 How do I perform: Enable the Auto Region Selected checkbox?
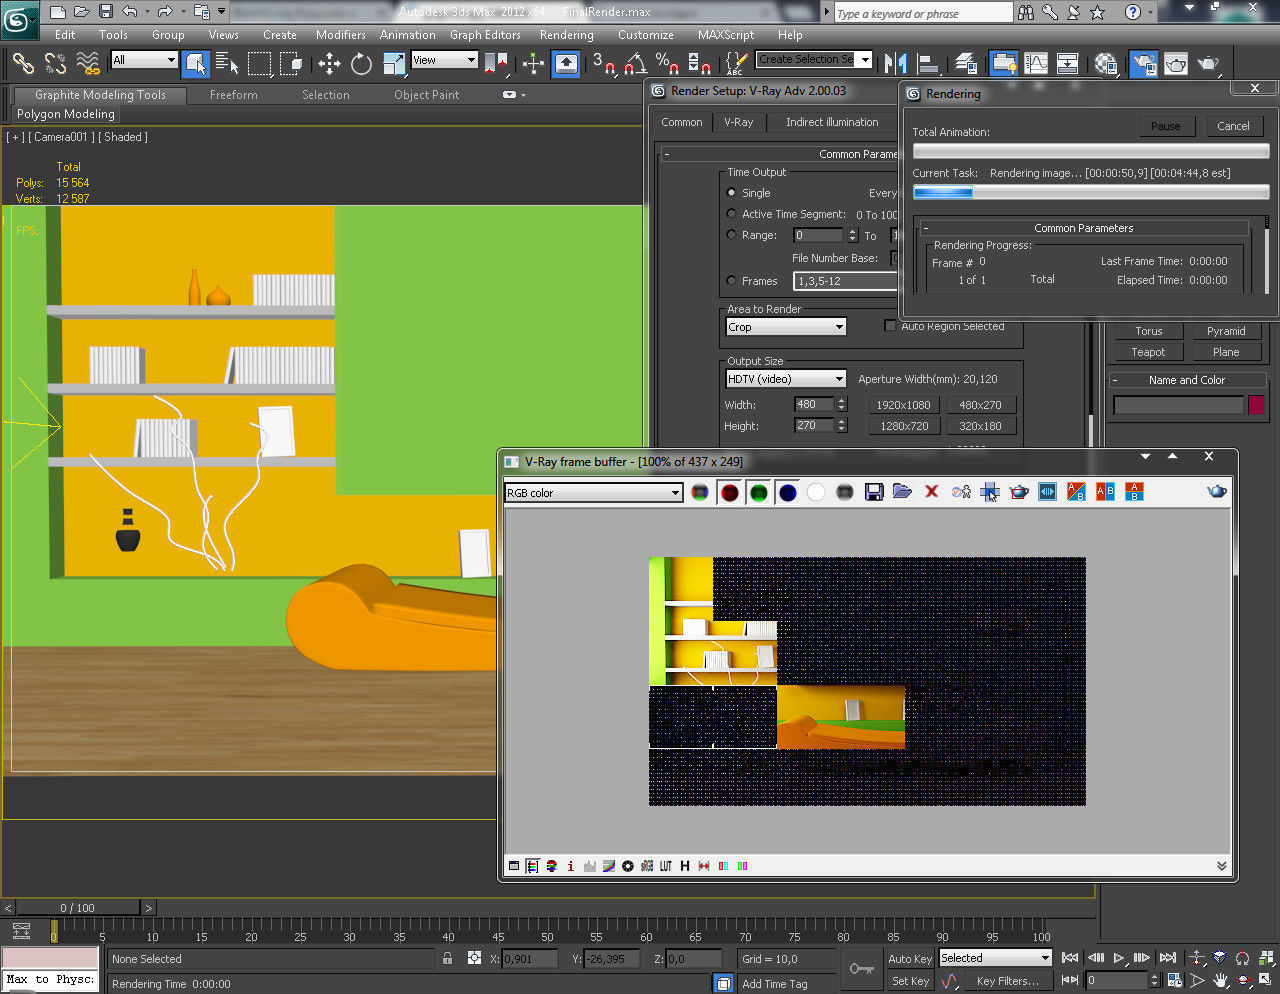pos(890,326)
